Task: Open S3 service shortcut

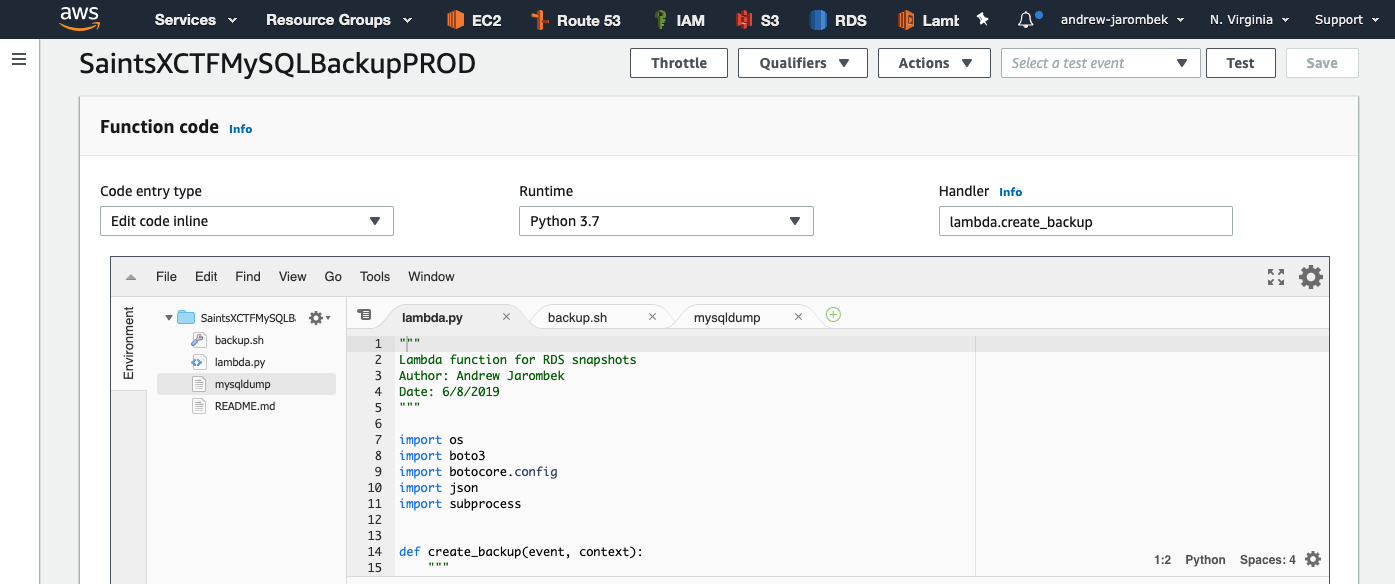Action: 758,19
